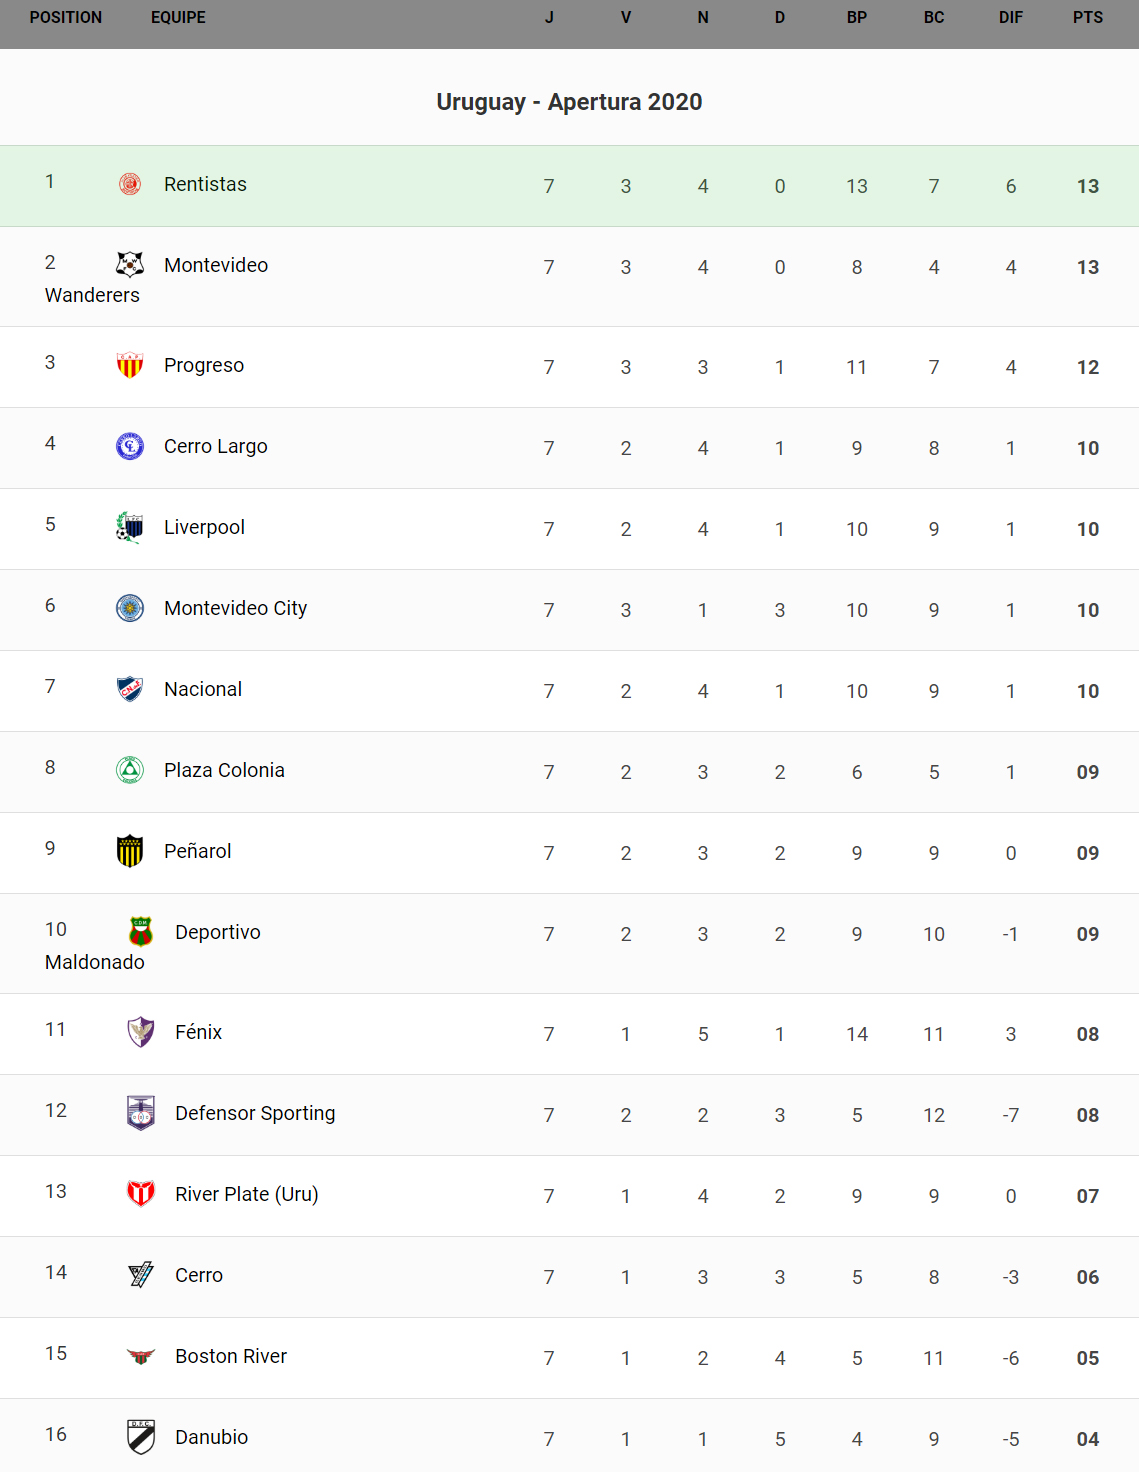Click the Rentistas club crest icon
This screenshot has width=1139, height=1472.
130,184
